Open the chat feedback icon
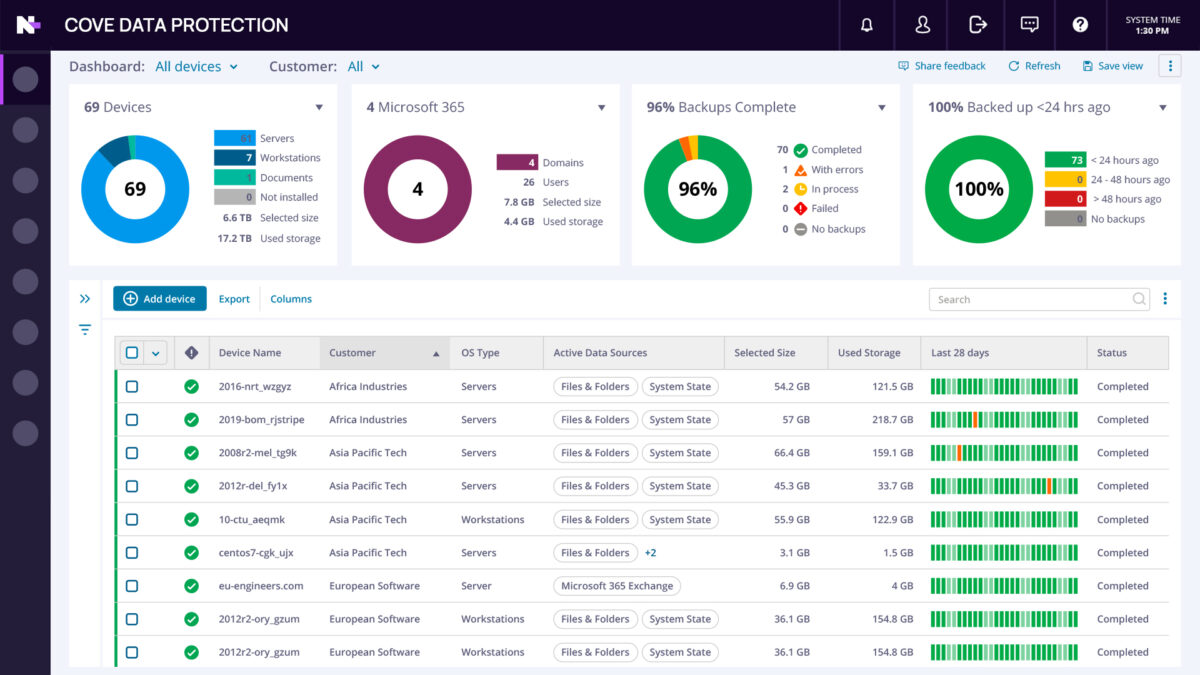The width and height of the screenshot is (1200, 675). [1029, 25]
